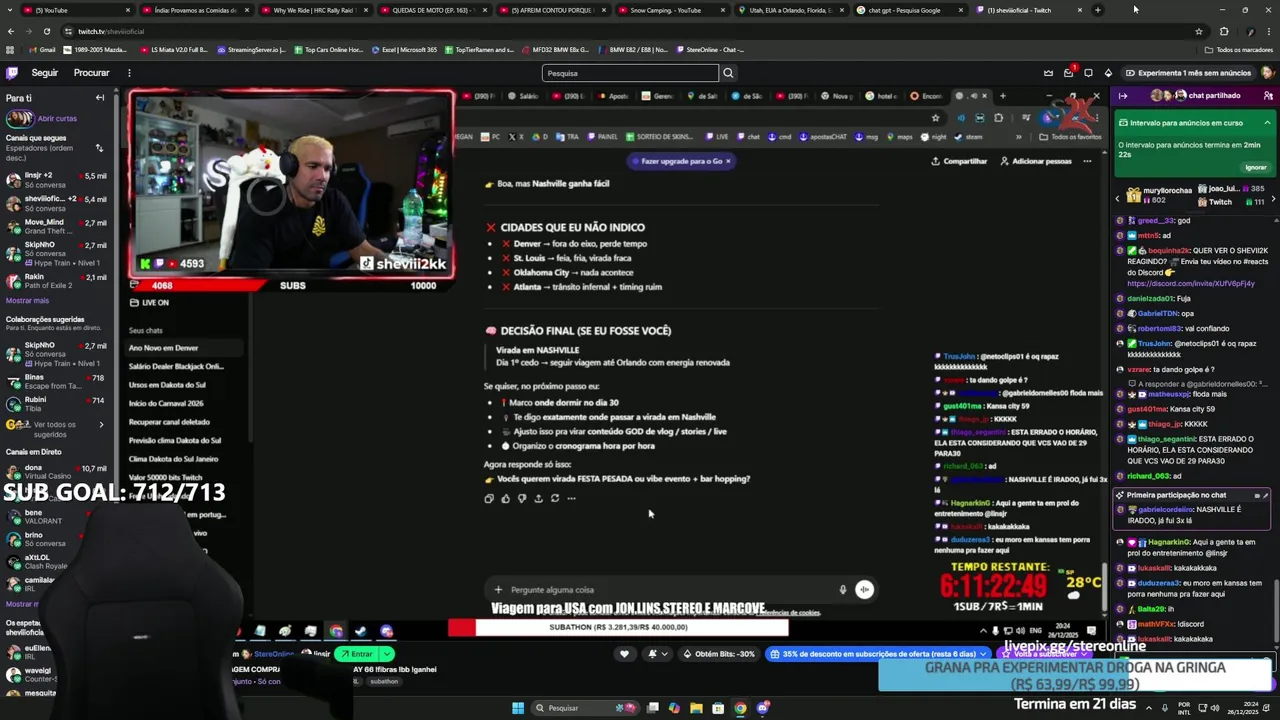Open the notification bell dropdown
This screenshot has height=720, width=1280.
[656, 654]
